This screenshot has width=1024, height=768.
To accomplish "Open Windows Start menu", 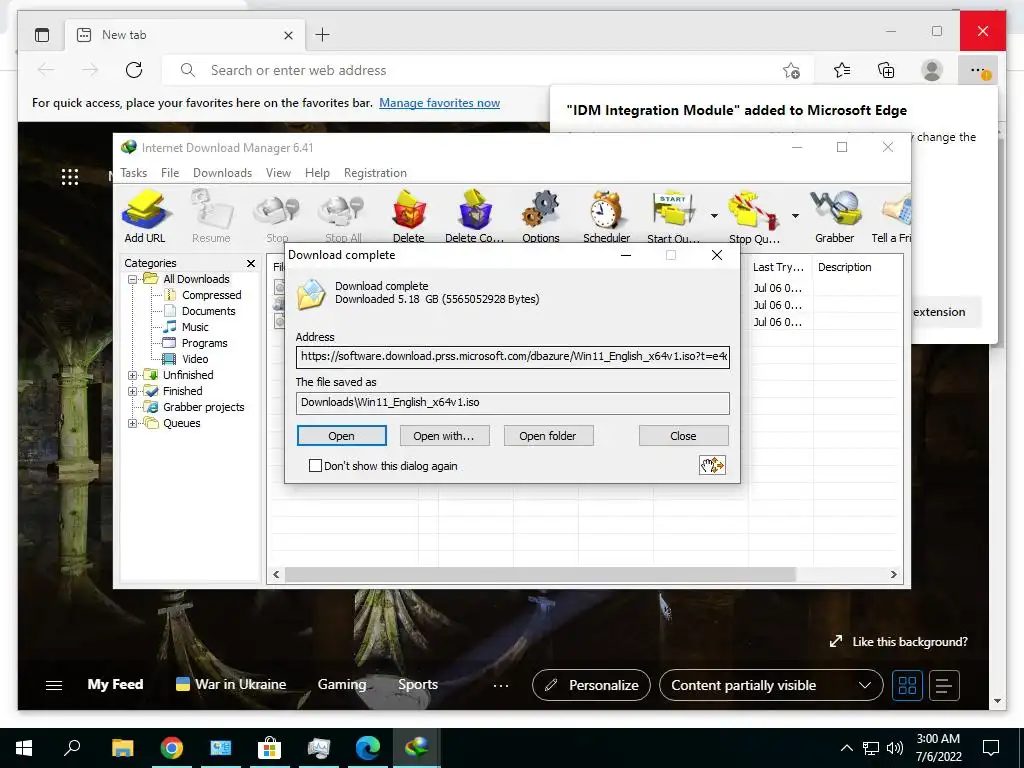I will (24, 748).
